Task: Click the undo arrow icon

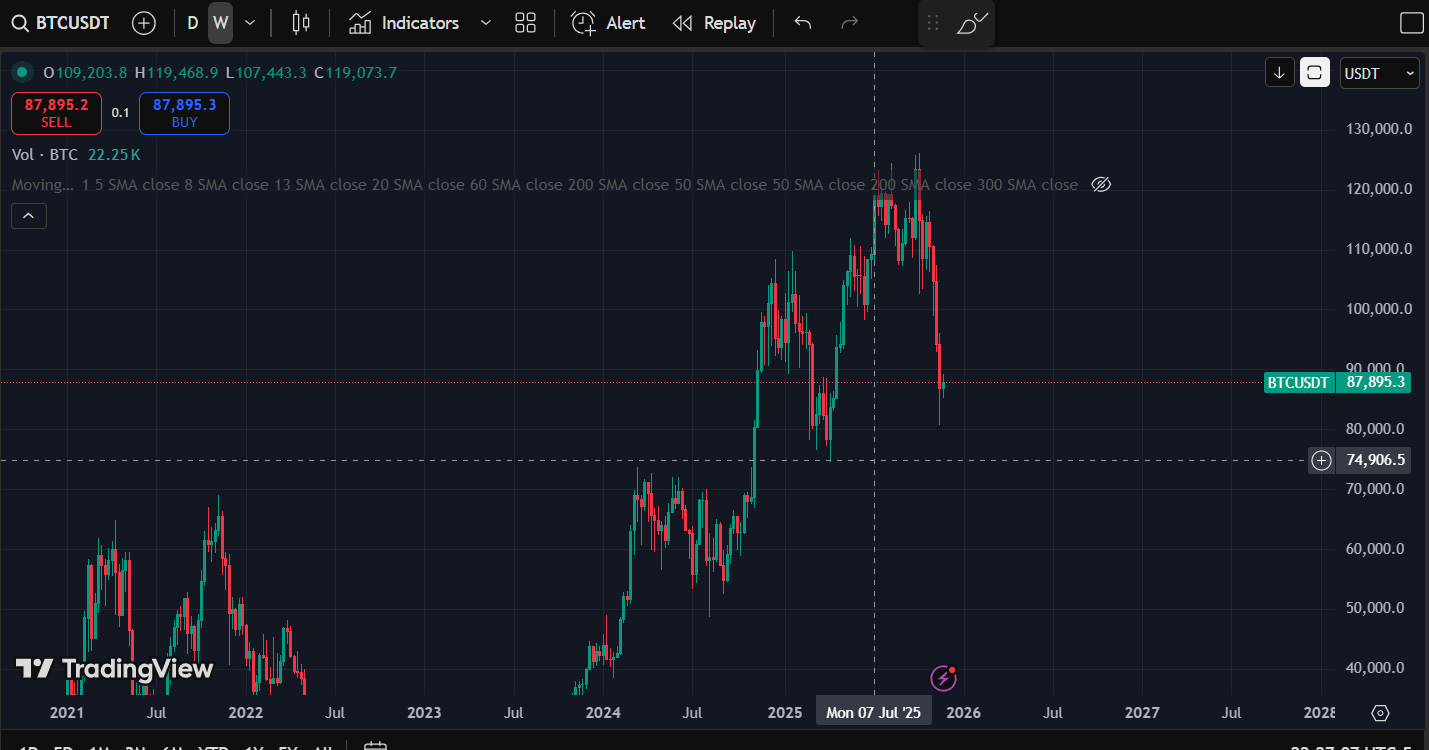Action: click(x=803, y=23)
